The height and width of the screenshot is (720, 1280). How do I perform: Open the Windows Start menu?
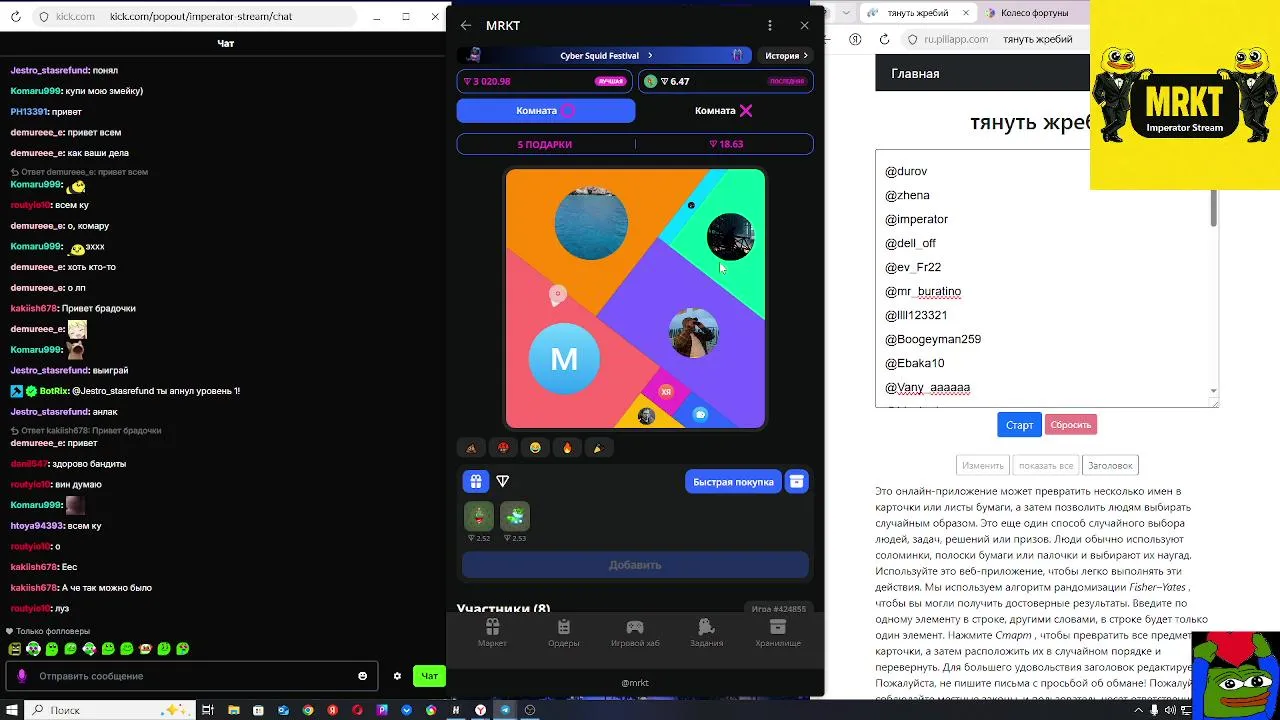(11, 710)
